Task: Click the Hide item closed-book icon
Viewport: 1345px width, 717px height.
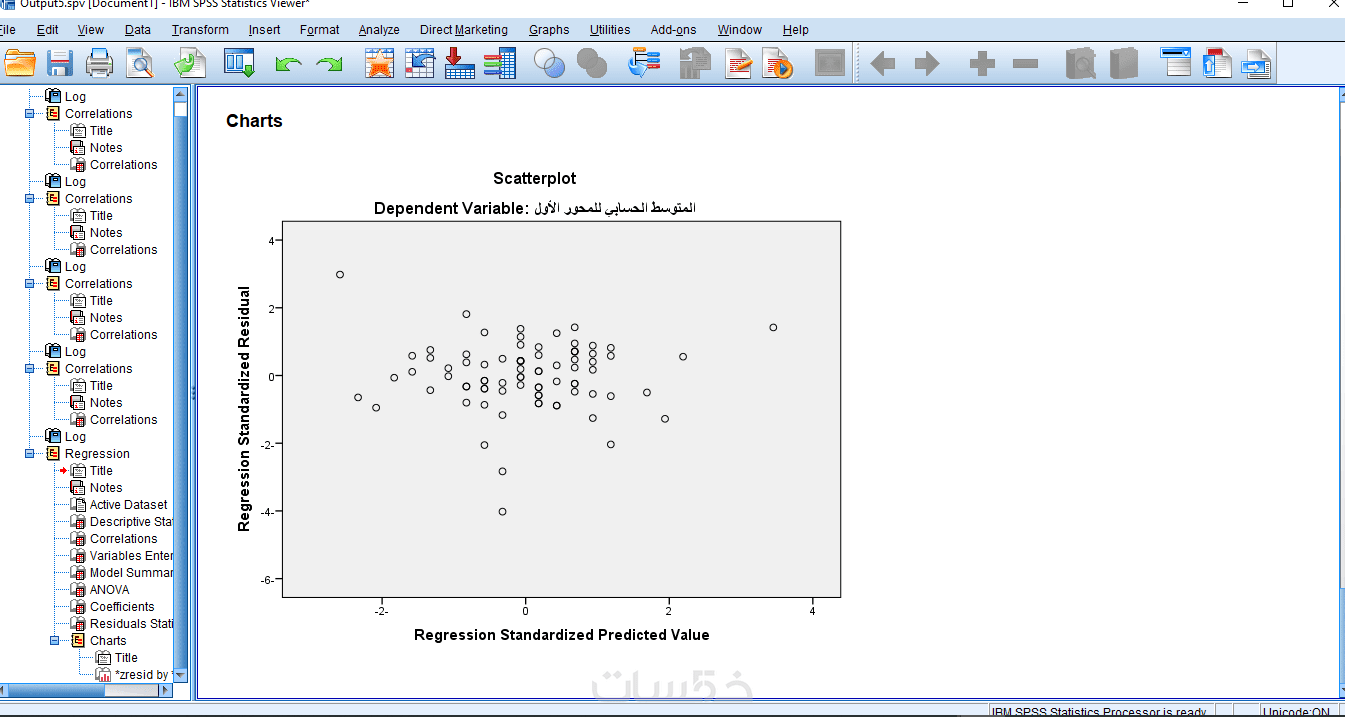Action: point(1124,65)
